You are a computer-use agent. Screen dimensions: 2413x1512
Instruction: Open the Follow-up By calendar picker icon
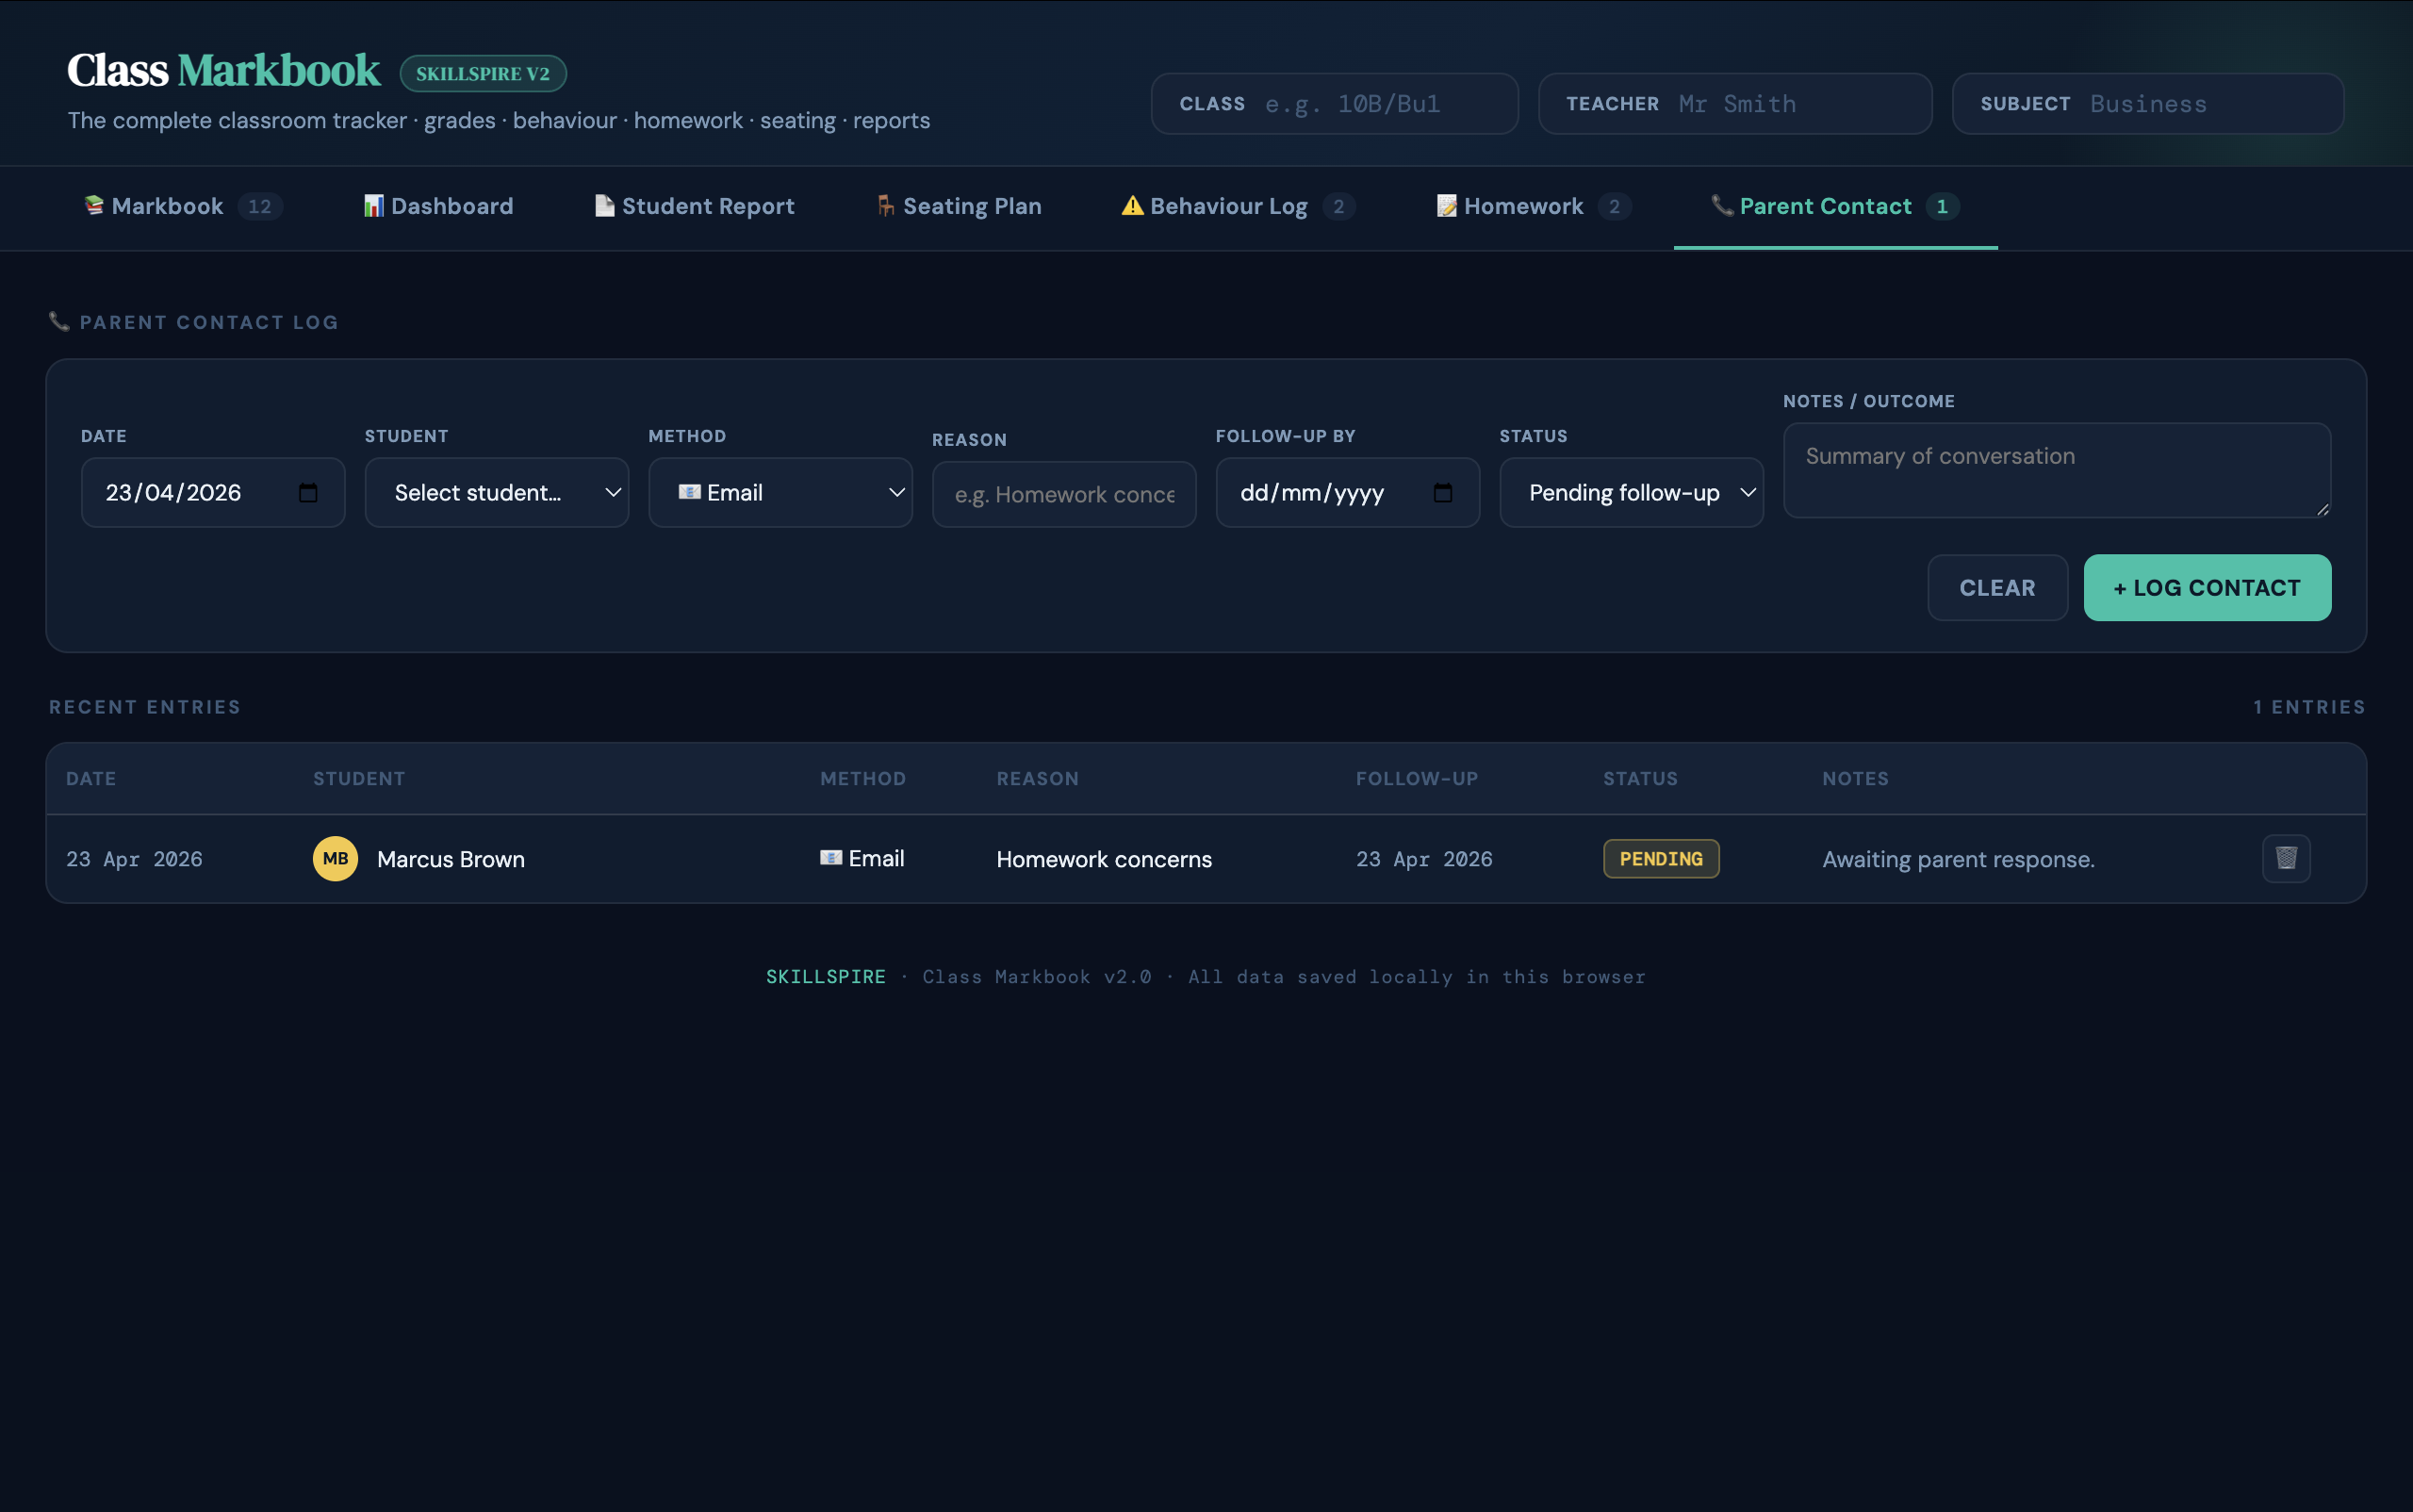point(1442,493)
